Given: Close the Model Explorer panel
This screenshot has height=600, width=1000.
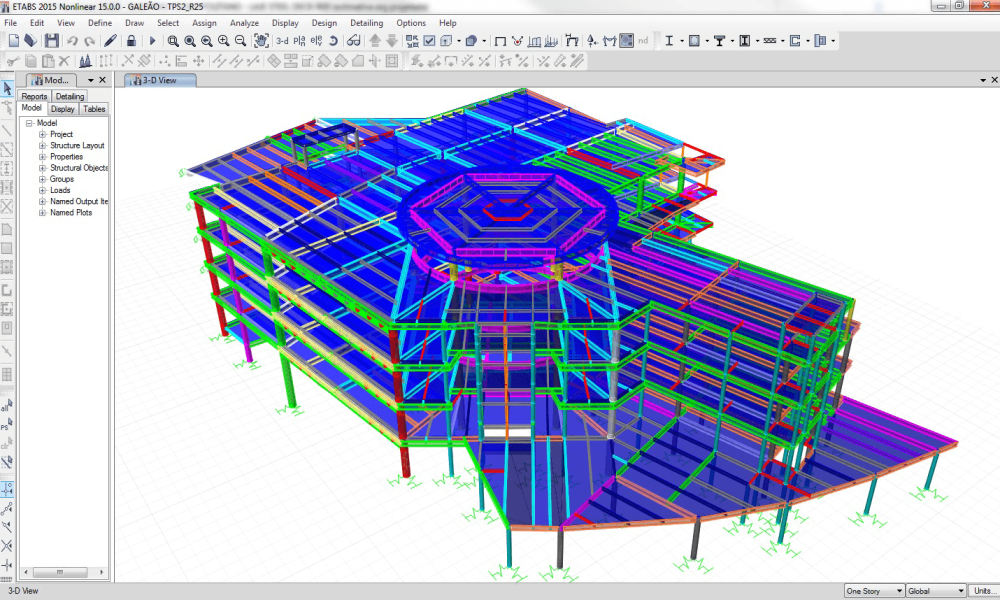Looking at the screenshot, I should (x=103, y=80).
